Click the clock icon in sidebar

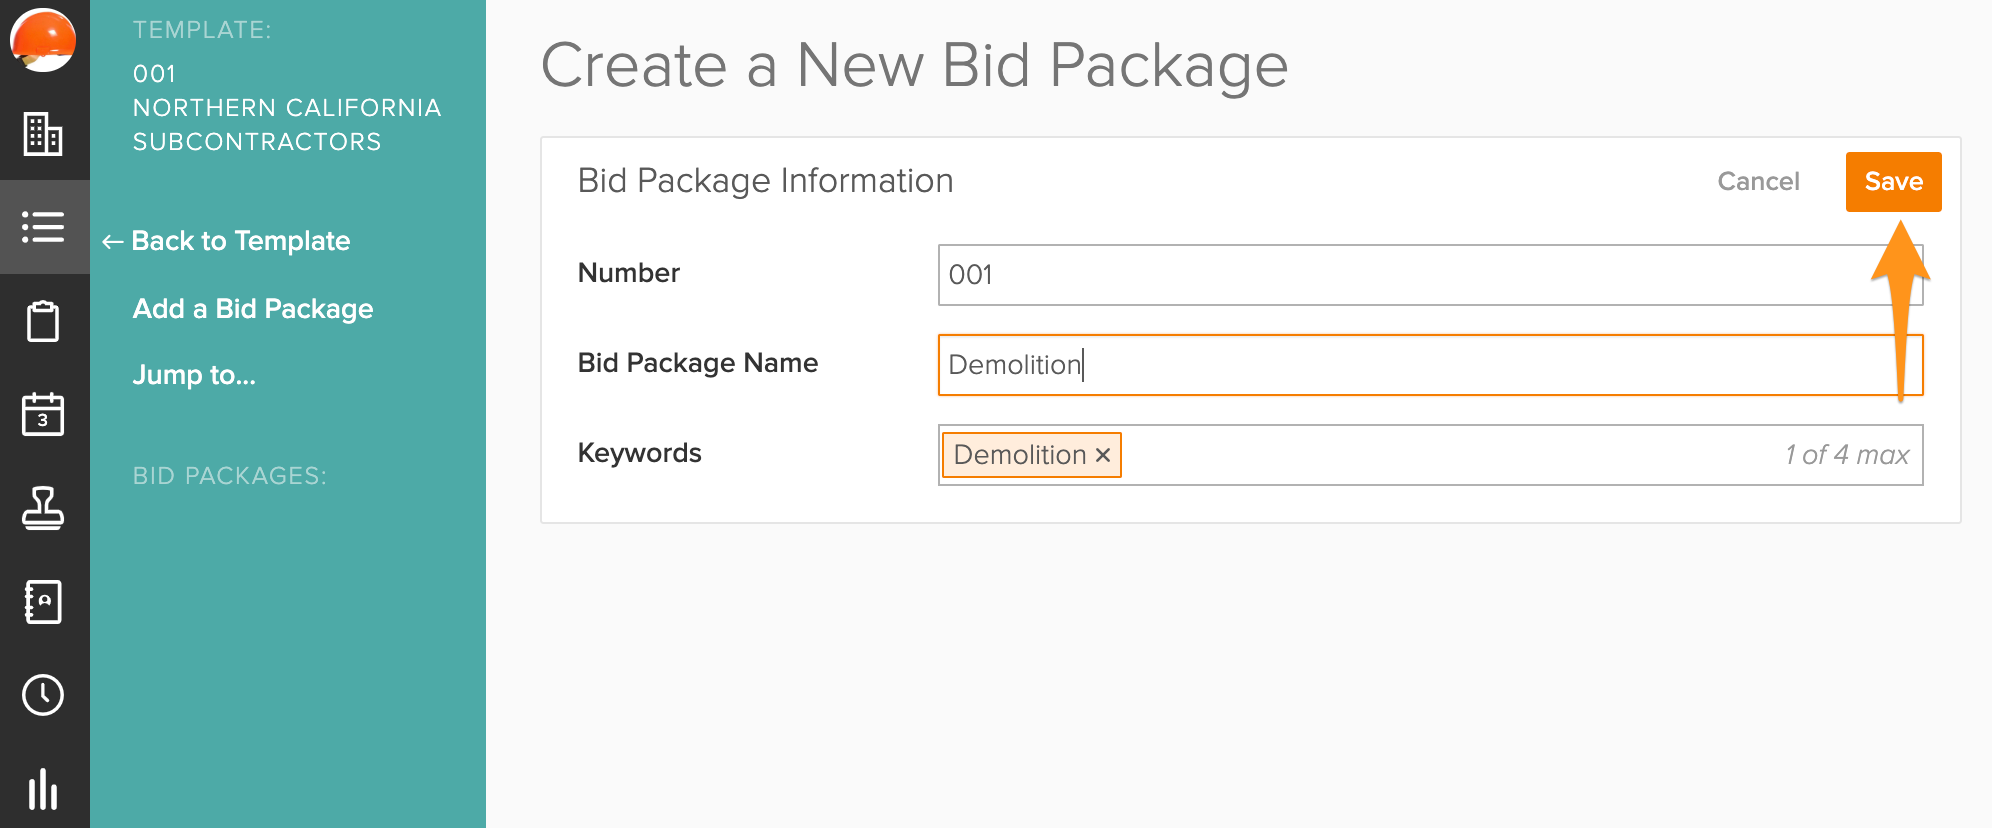[43, 695]
